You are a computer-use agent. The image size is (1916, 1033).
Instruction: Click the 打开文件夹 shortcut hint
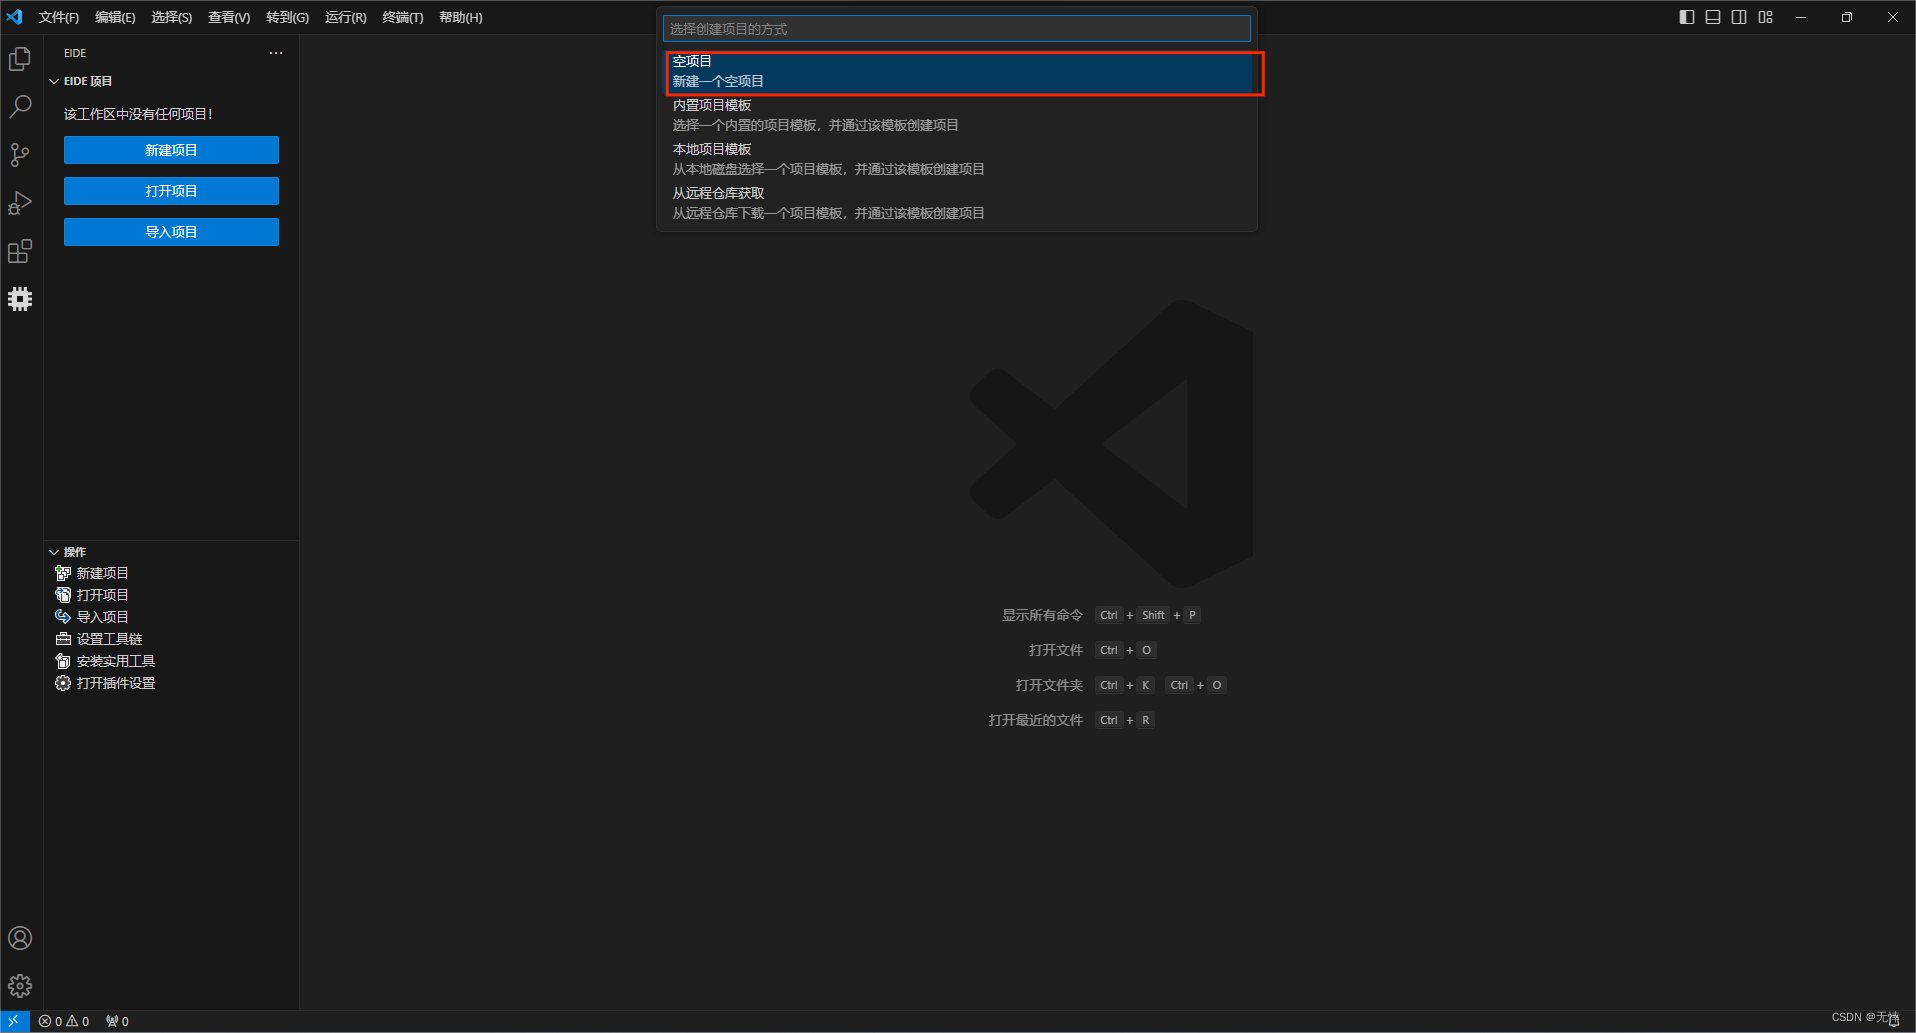(1121, 685)
